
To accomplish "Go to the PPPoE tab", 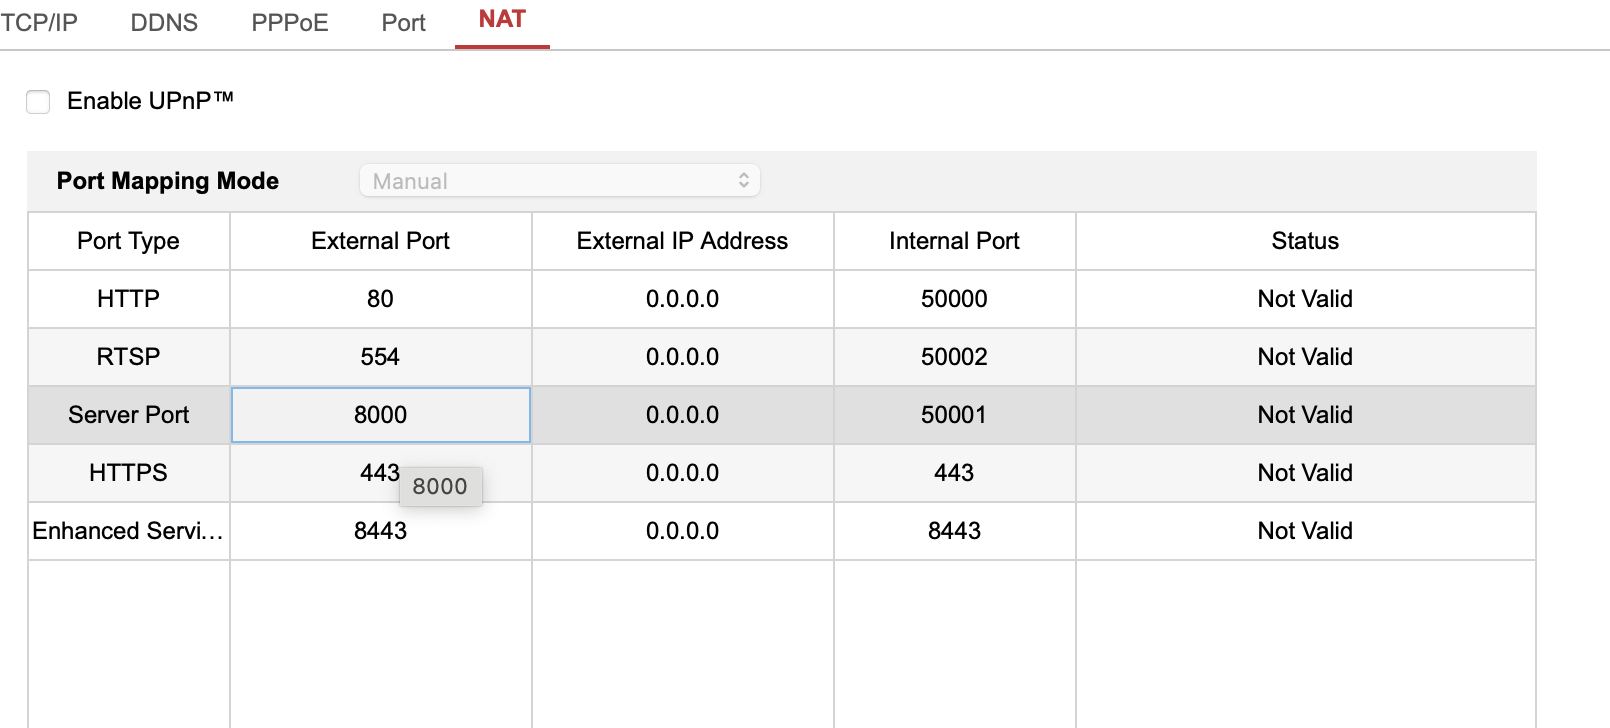I will (289, 23).
